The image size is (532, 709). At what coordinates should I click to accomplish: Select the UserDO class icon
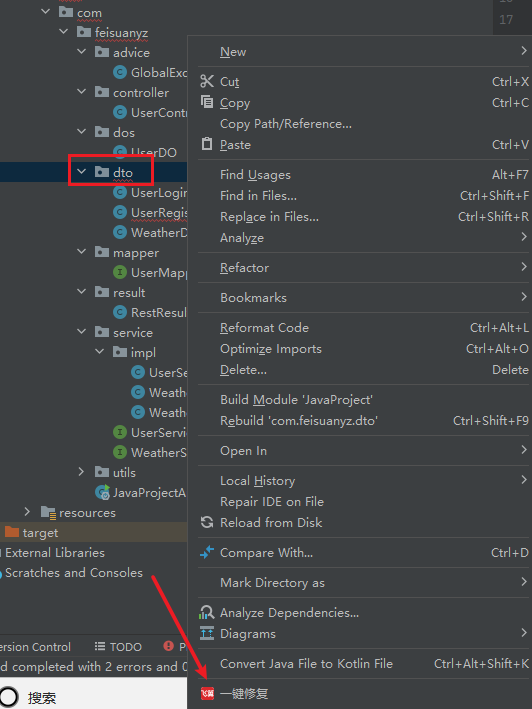(120, 152)
